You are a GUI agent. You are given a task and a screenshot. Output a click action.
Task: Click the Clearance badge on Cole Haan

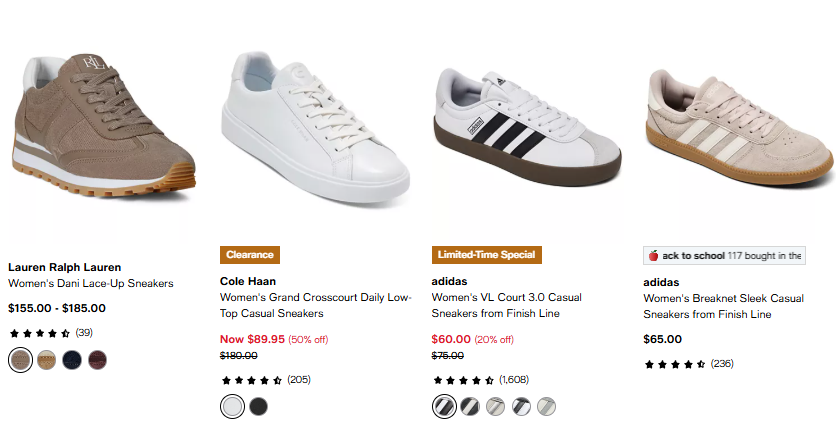pyautogui.click(x=250, y=255)
